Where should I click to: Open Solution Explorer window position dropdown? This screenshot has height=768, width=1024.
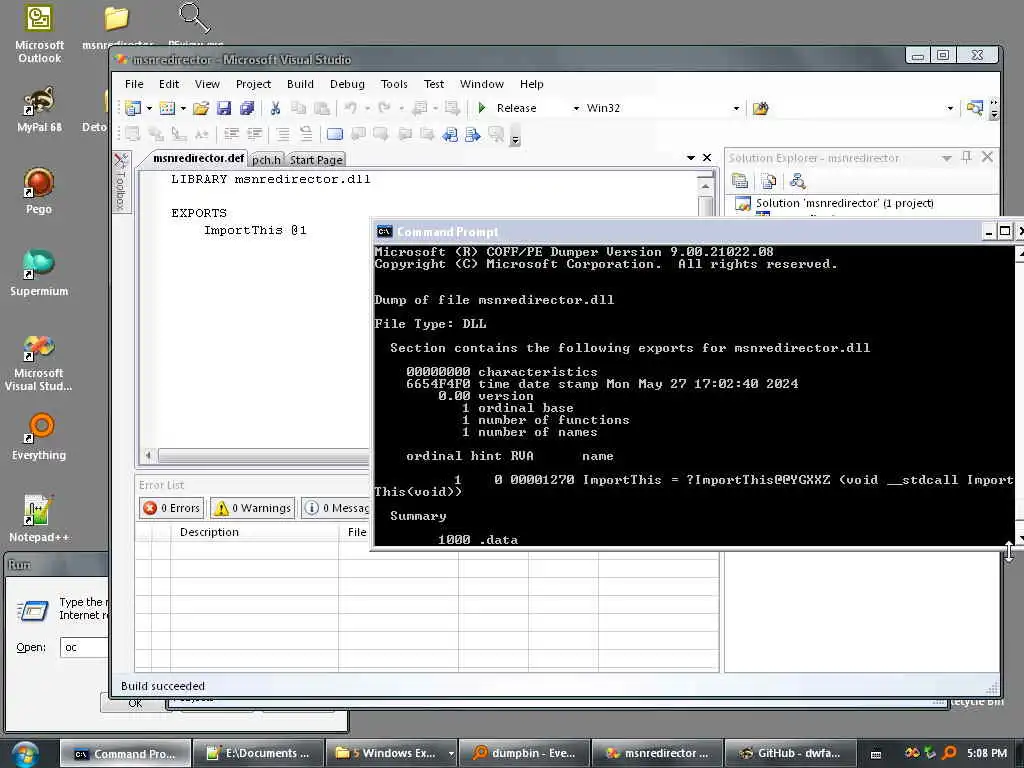tap(946, 158)
